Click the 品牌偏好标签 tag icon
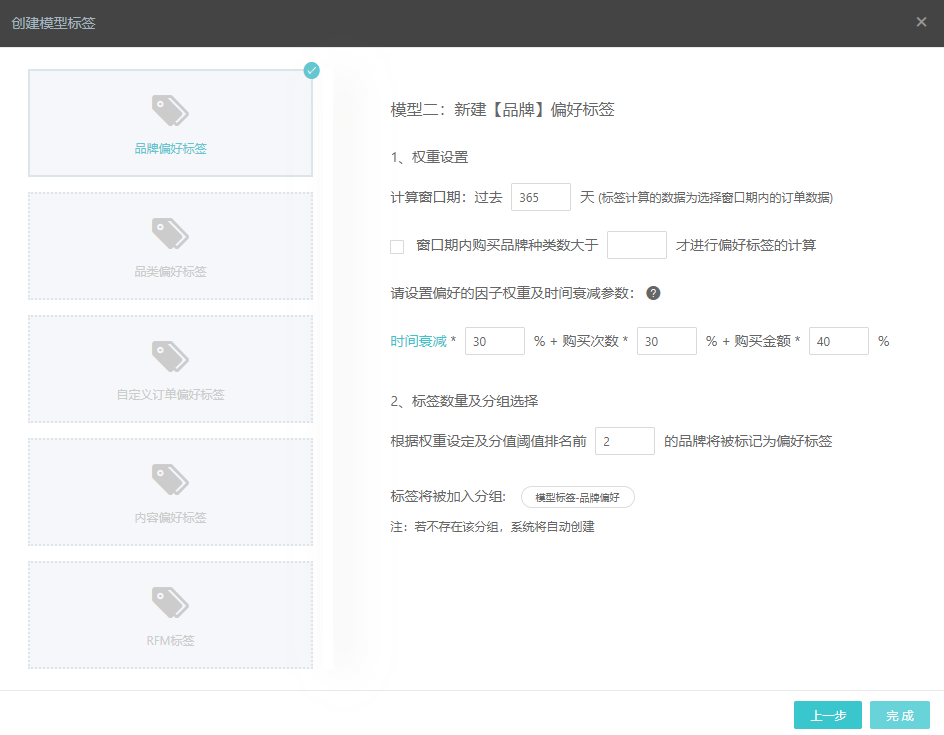Screen dimensions: 944x735 pos(170,109)
